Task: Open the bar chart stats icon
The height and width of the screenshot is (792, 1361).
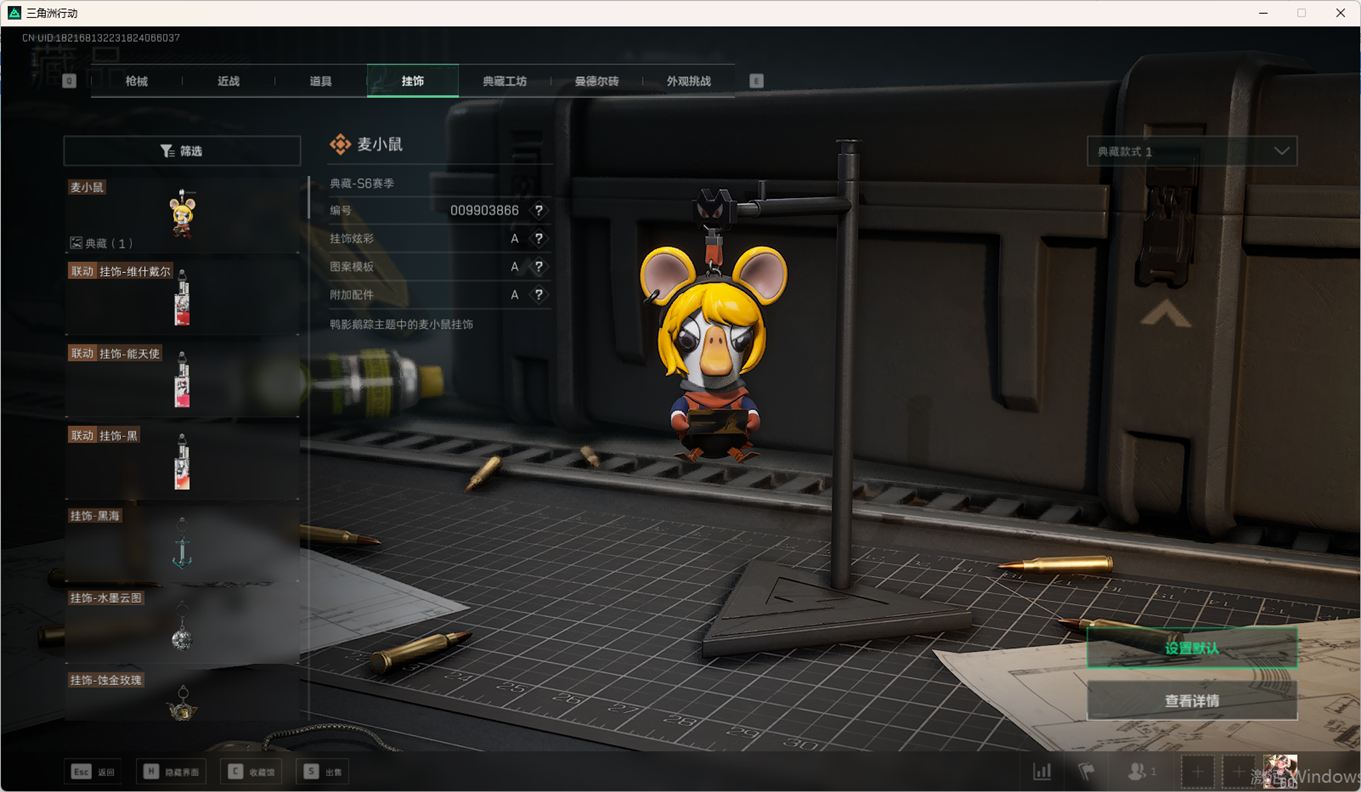Action: (1042, 772)
